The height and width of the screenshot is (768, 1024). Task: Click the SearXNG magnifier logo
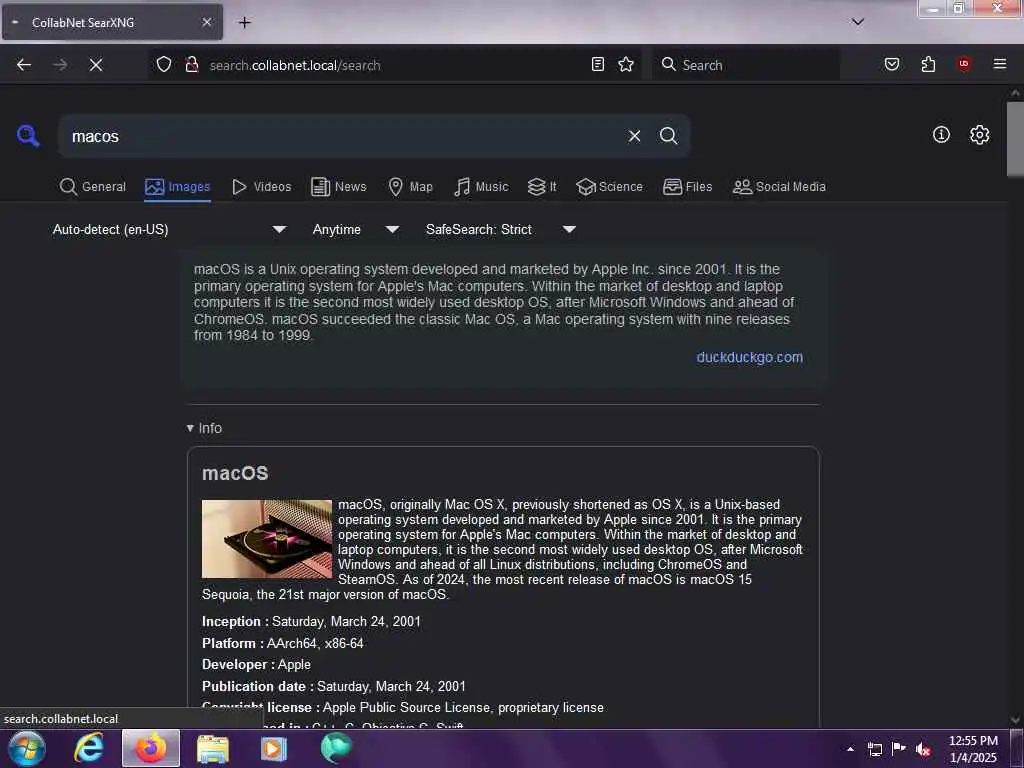coord(28,136)
